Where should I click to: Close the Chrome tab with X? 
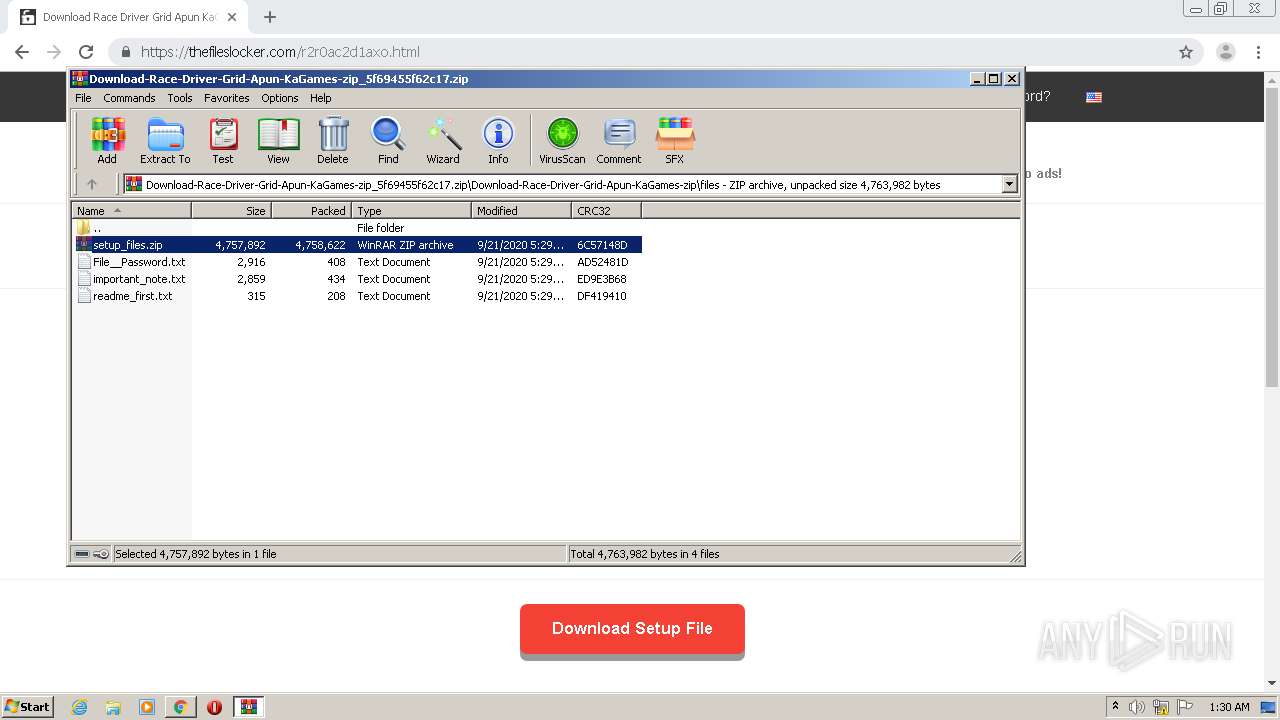pyautogui.click(x=231, y=17)
